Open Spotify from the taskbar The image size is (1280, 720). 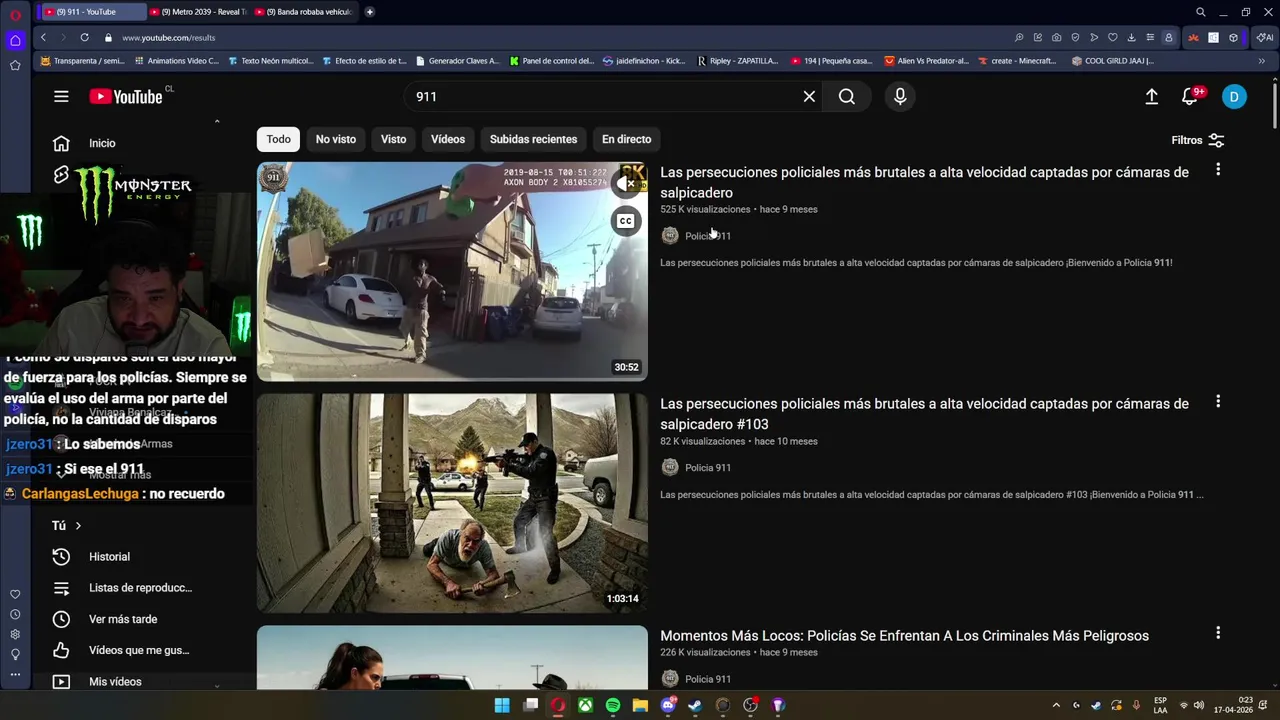click(x=613, y=705)
